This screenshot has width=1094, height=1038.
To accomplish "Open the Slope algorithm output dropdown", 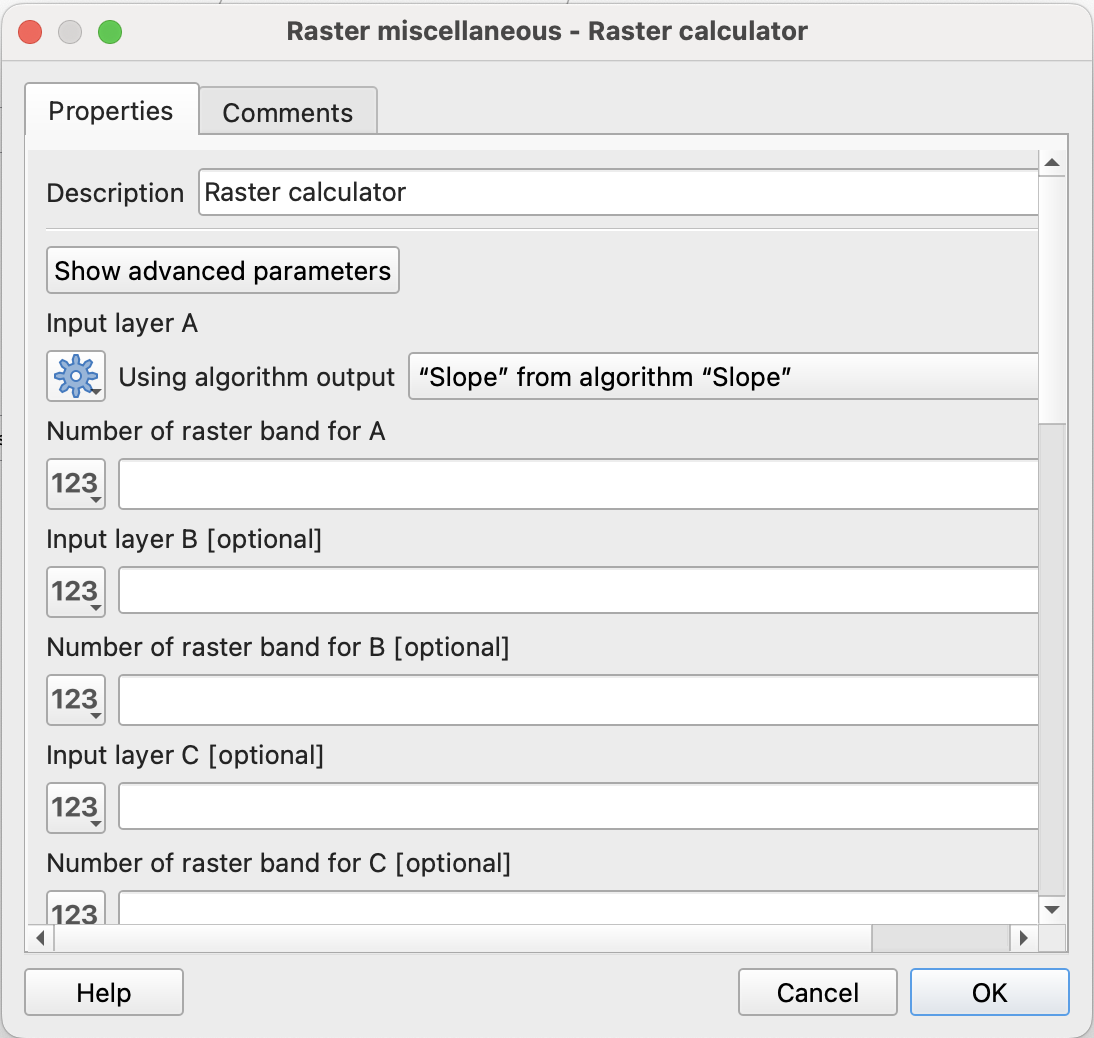I will coord(723,377).
